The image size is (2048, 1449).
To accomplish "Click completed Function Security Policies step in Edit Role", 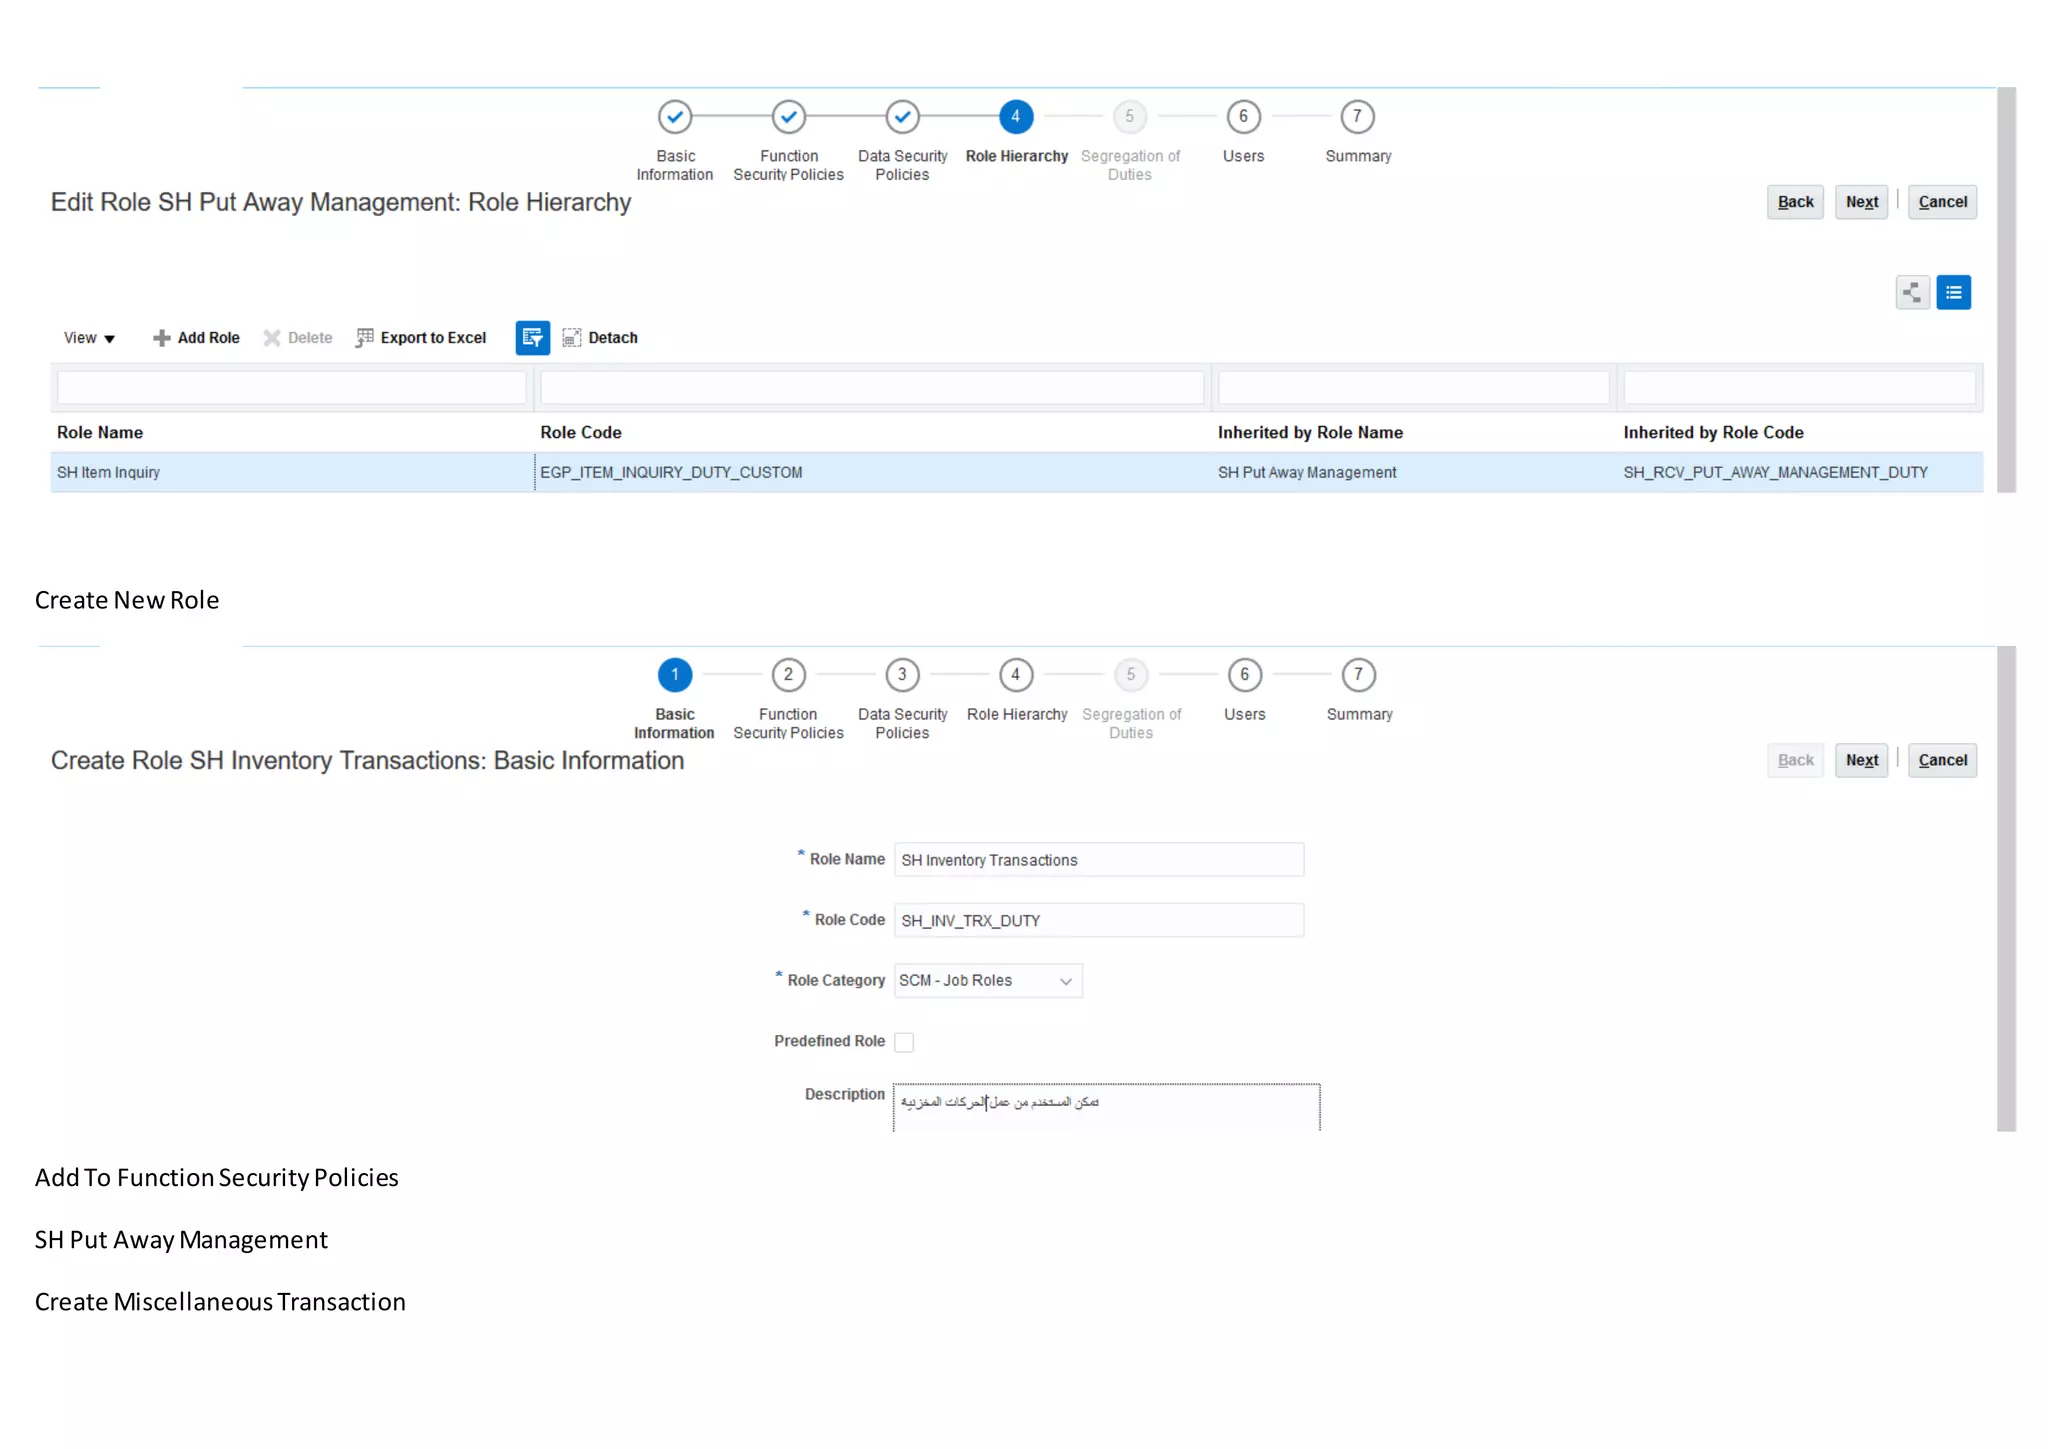I will tap(789, 117).
